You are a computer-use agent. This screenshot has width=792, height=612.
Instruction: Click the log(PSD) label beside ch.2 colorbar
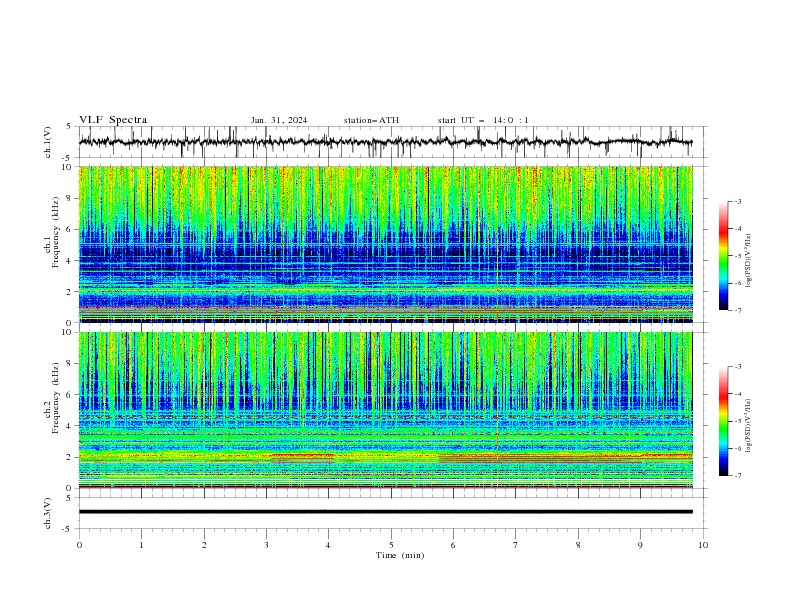point(748,425)
